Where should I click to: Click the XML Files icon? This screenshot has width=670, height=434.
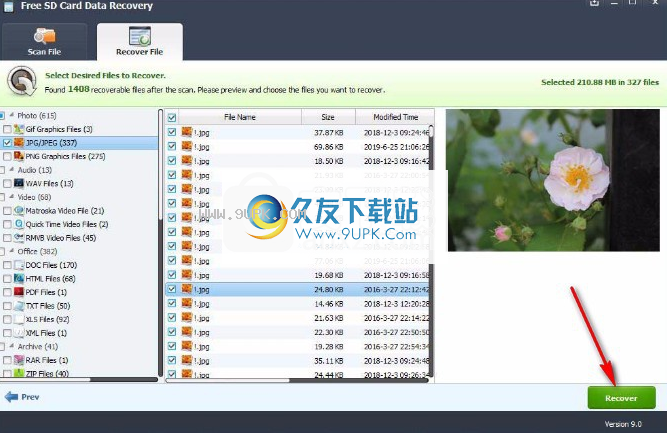pos(19,333)
